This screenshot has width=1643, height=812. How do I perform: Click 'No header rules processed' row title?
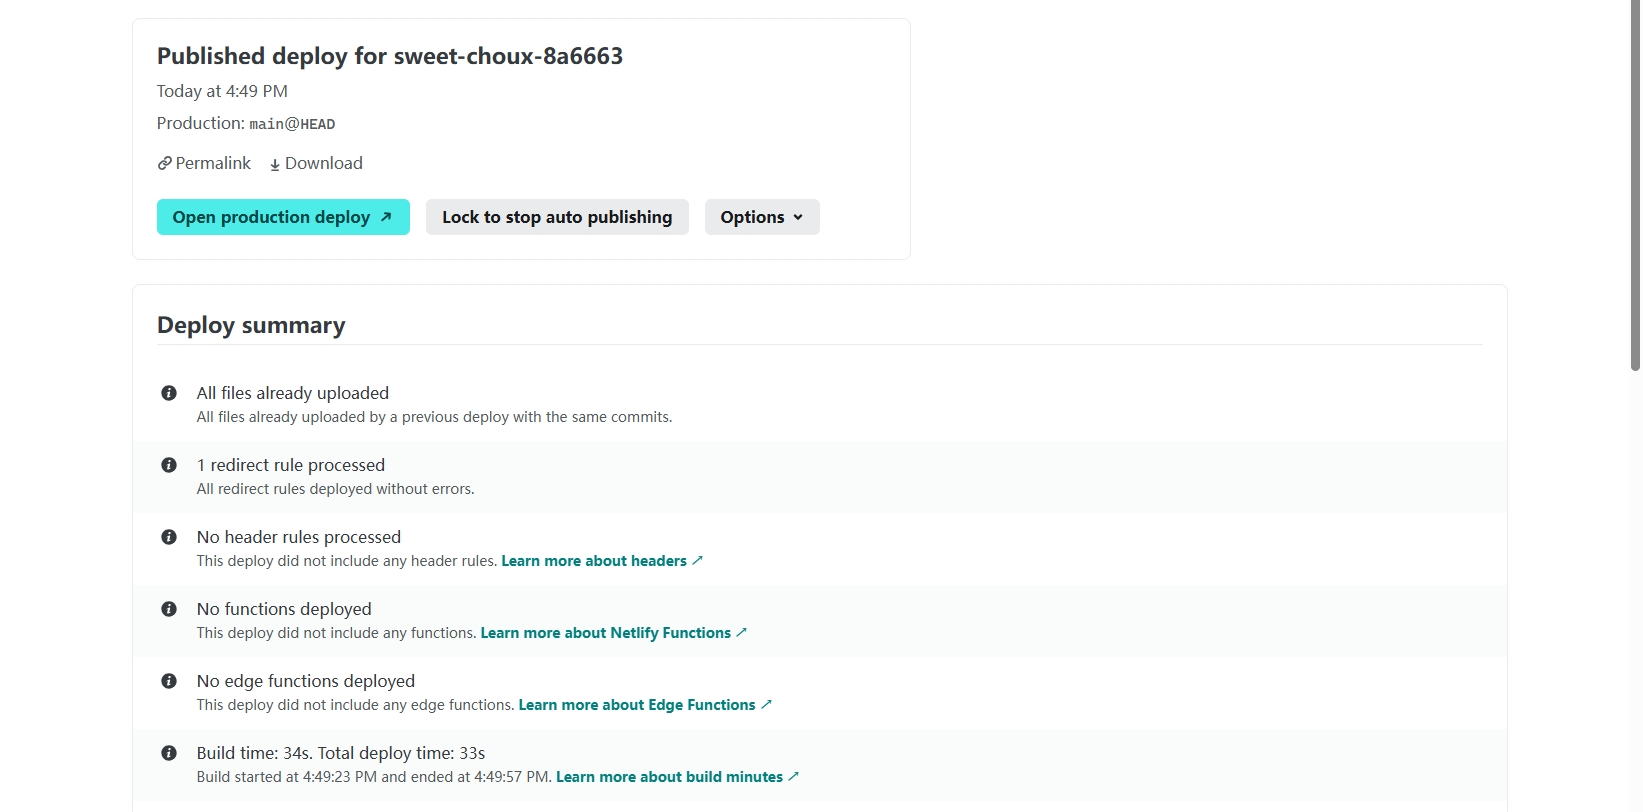[299, 537]
